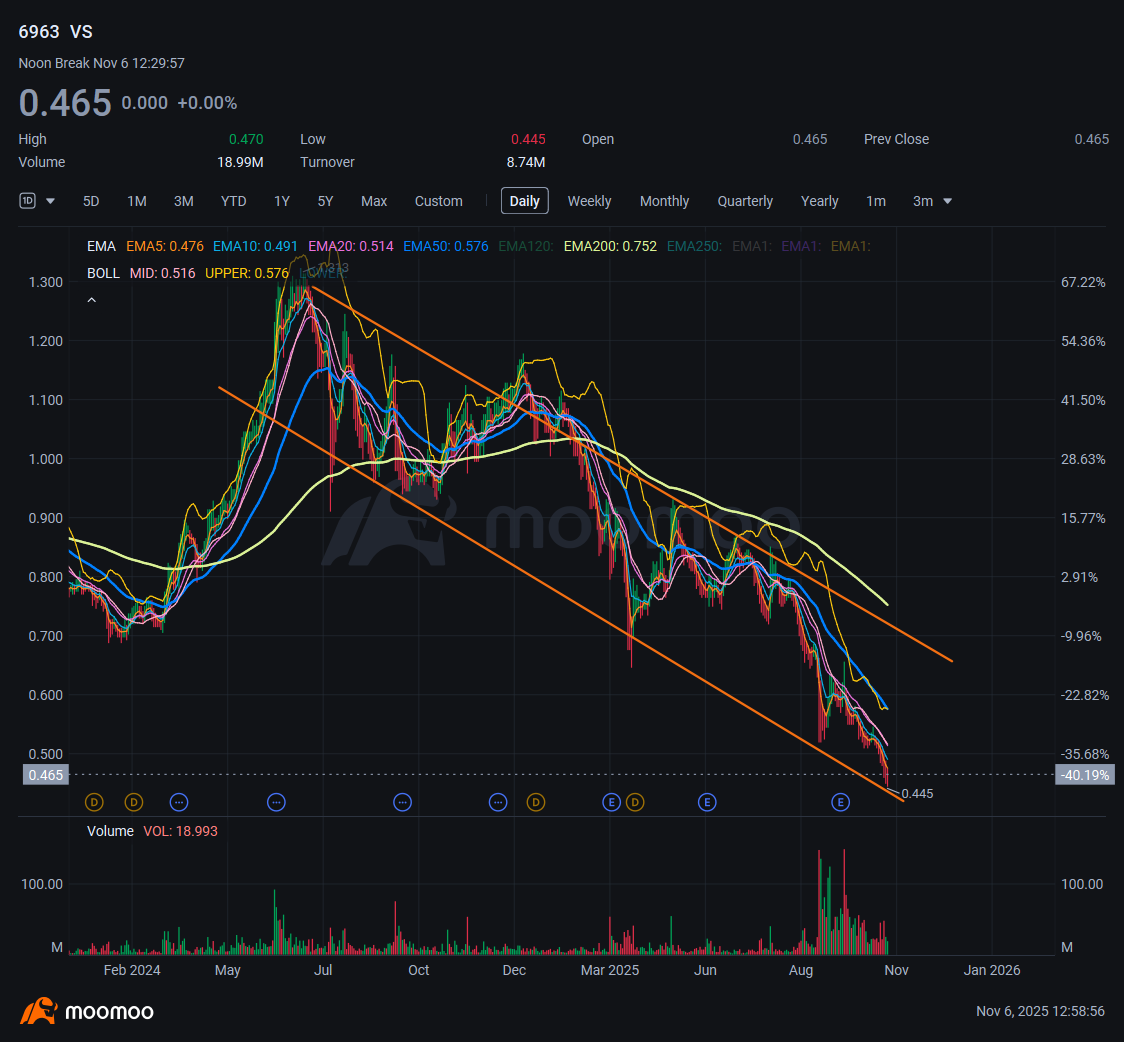Select 1m minute interval
Screen dimensions: 1124x1042
(876, 201)
